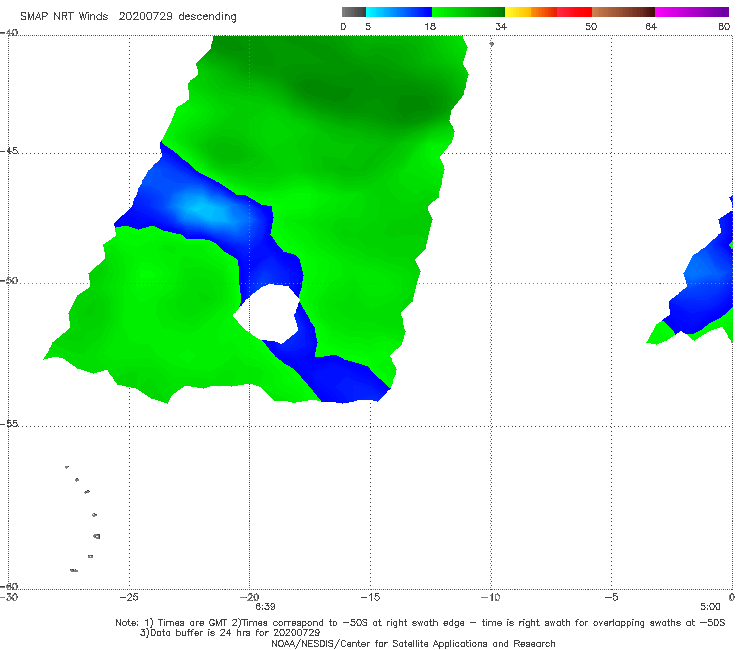Click the green 18–34 color bar segment
Viewport: 740px width, 650px height.
coord(468,12)
